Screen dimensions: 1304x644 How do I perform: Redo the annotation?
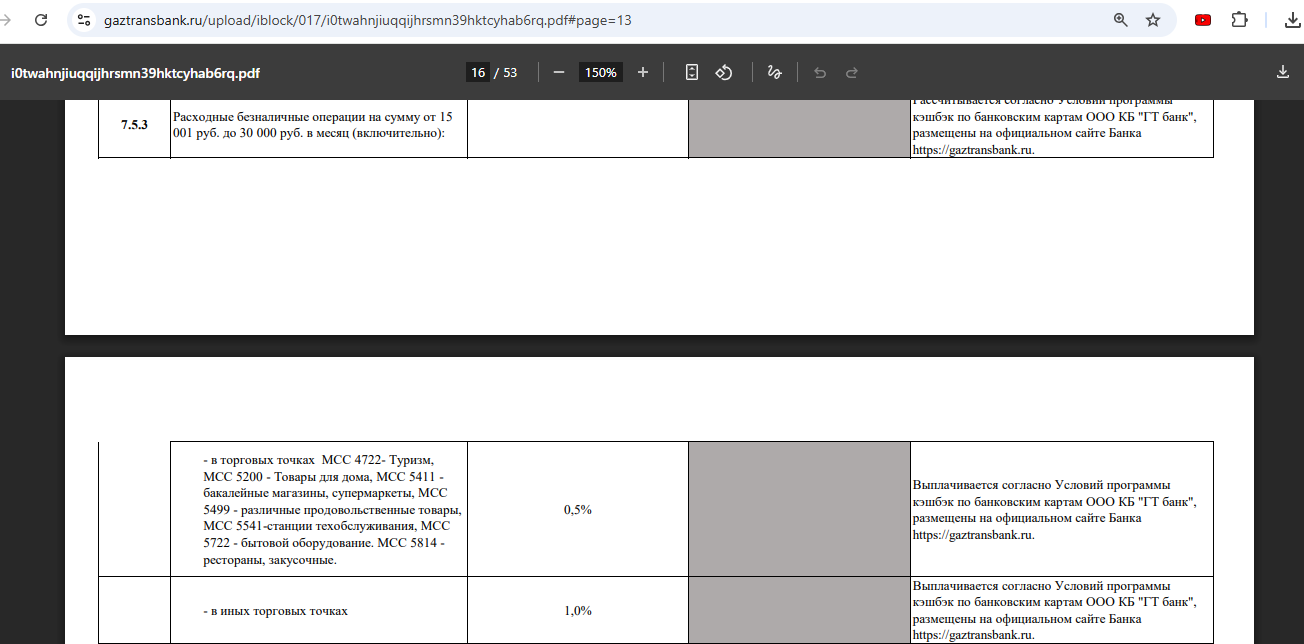click(x=852, y=72)
